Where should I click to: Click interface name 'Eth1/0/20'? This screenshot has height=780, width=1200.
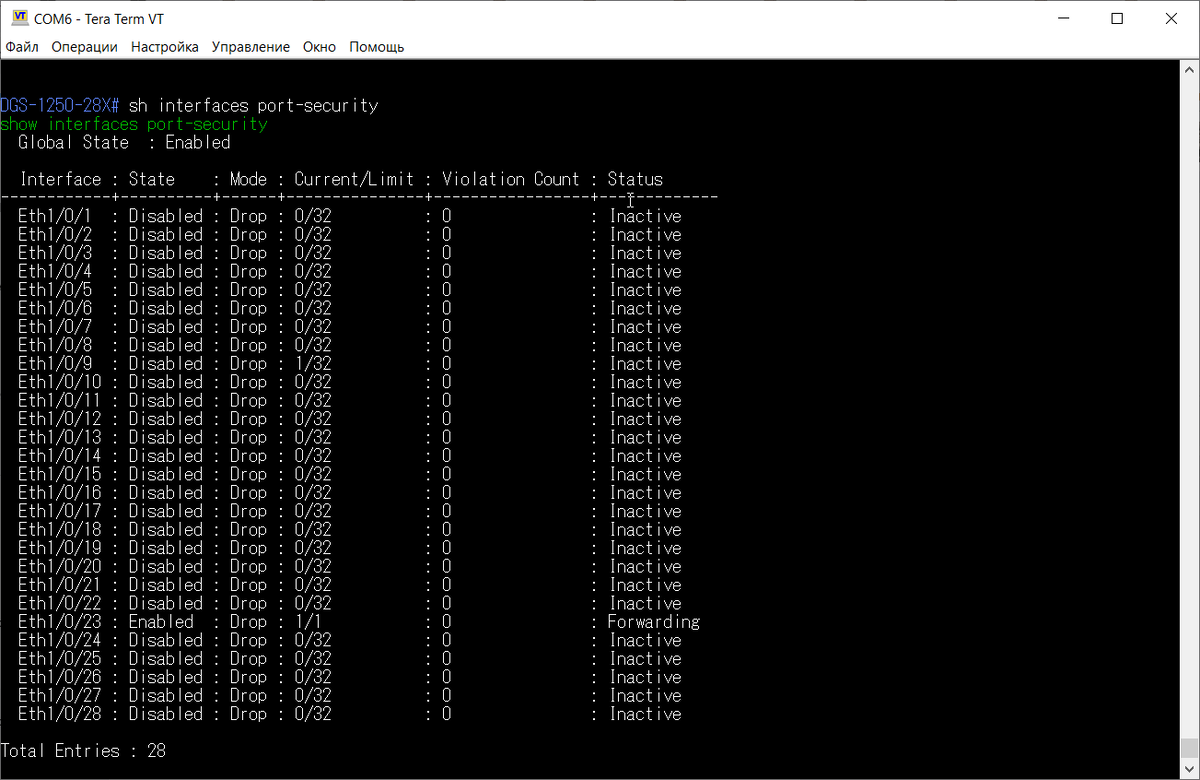pos(60,566)
